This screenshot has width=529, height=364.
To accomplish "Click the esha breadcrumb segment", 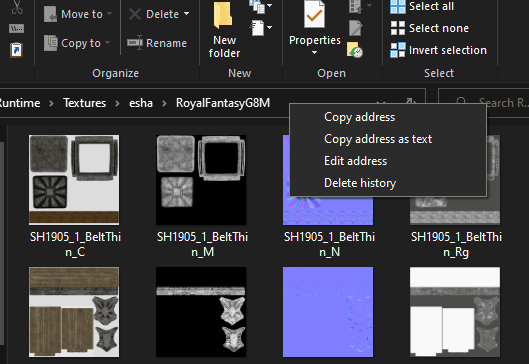I will 141,103.
